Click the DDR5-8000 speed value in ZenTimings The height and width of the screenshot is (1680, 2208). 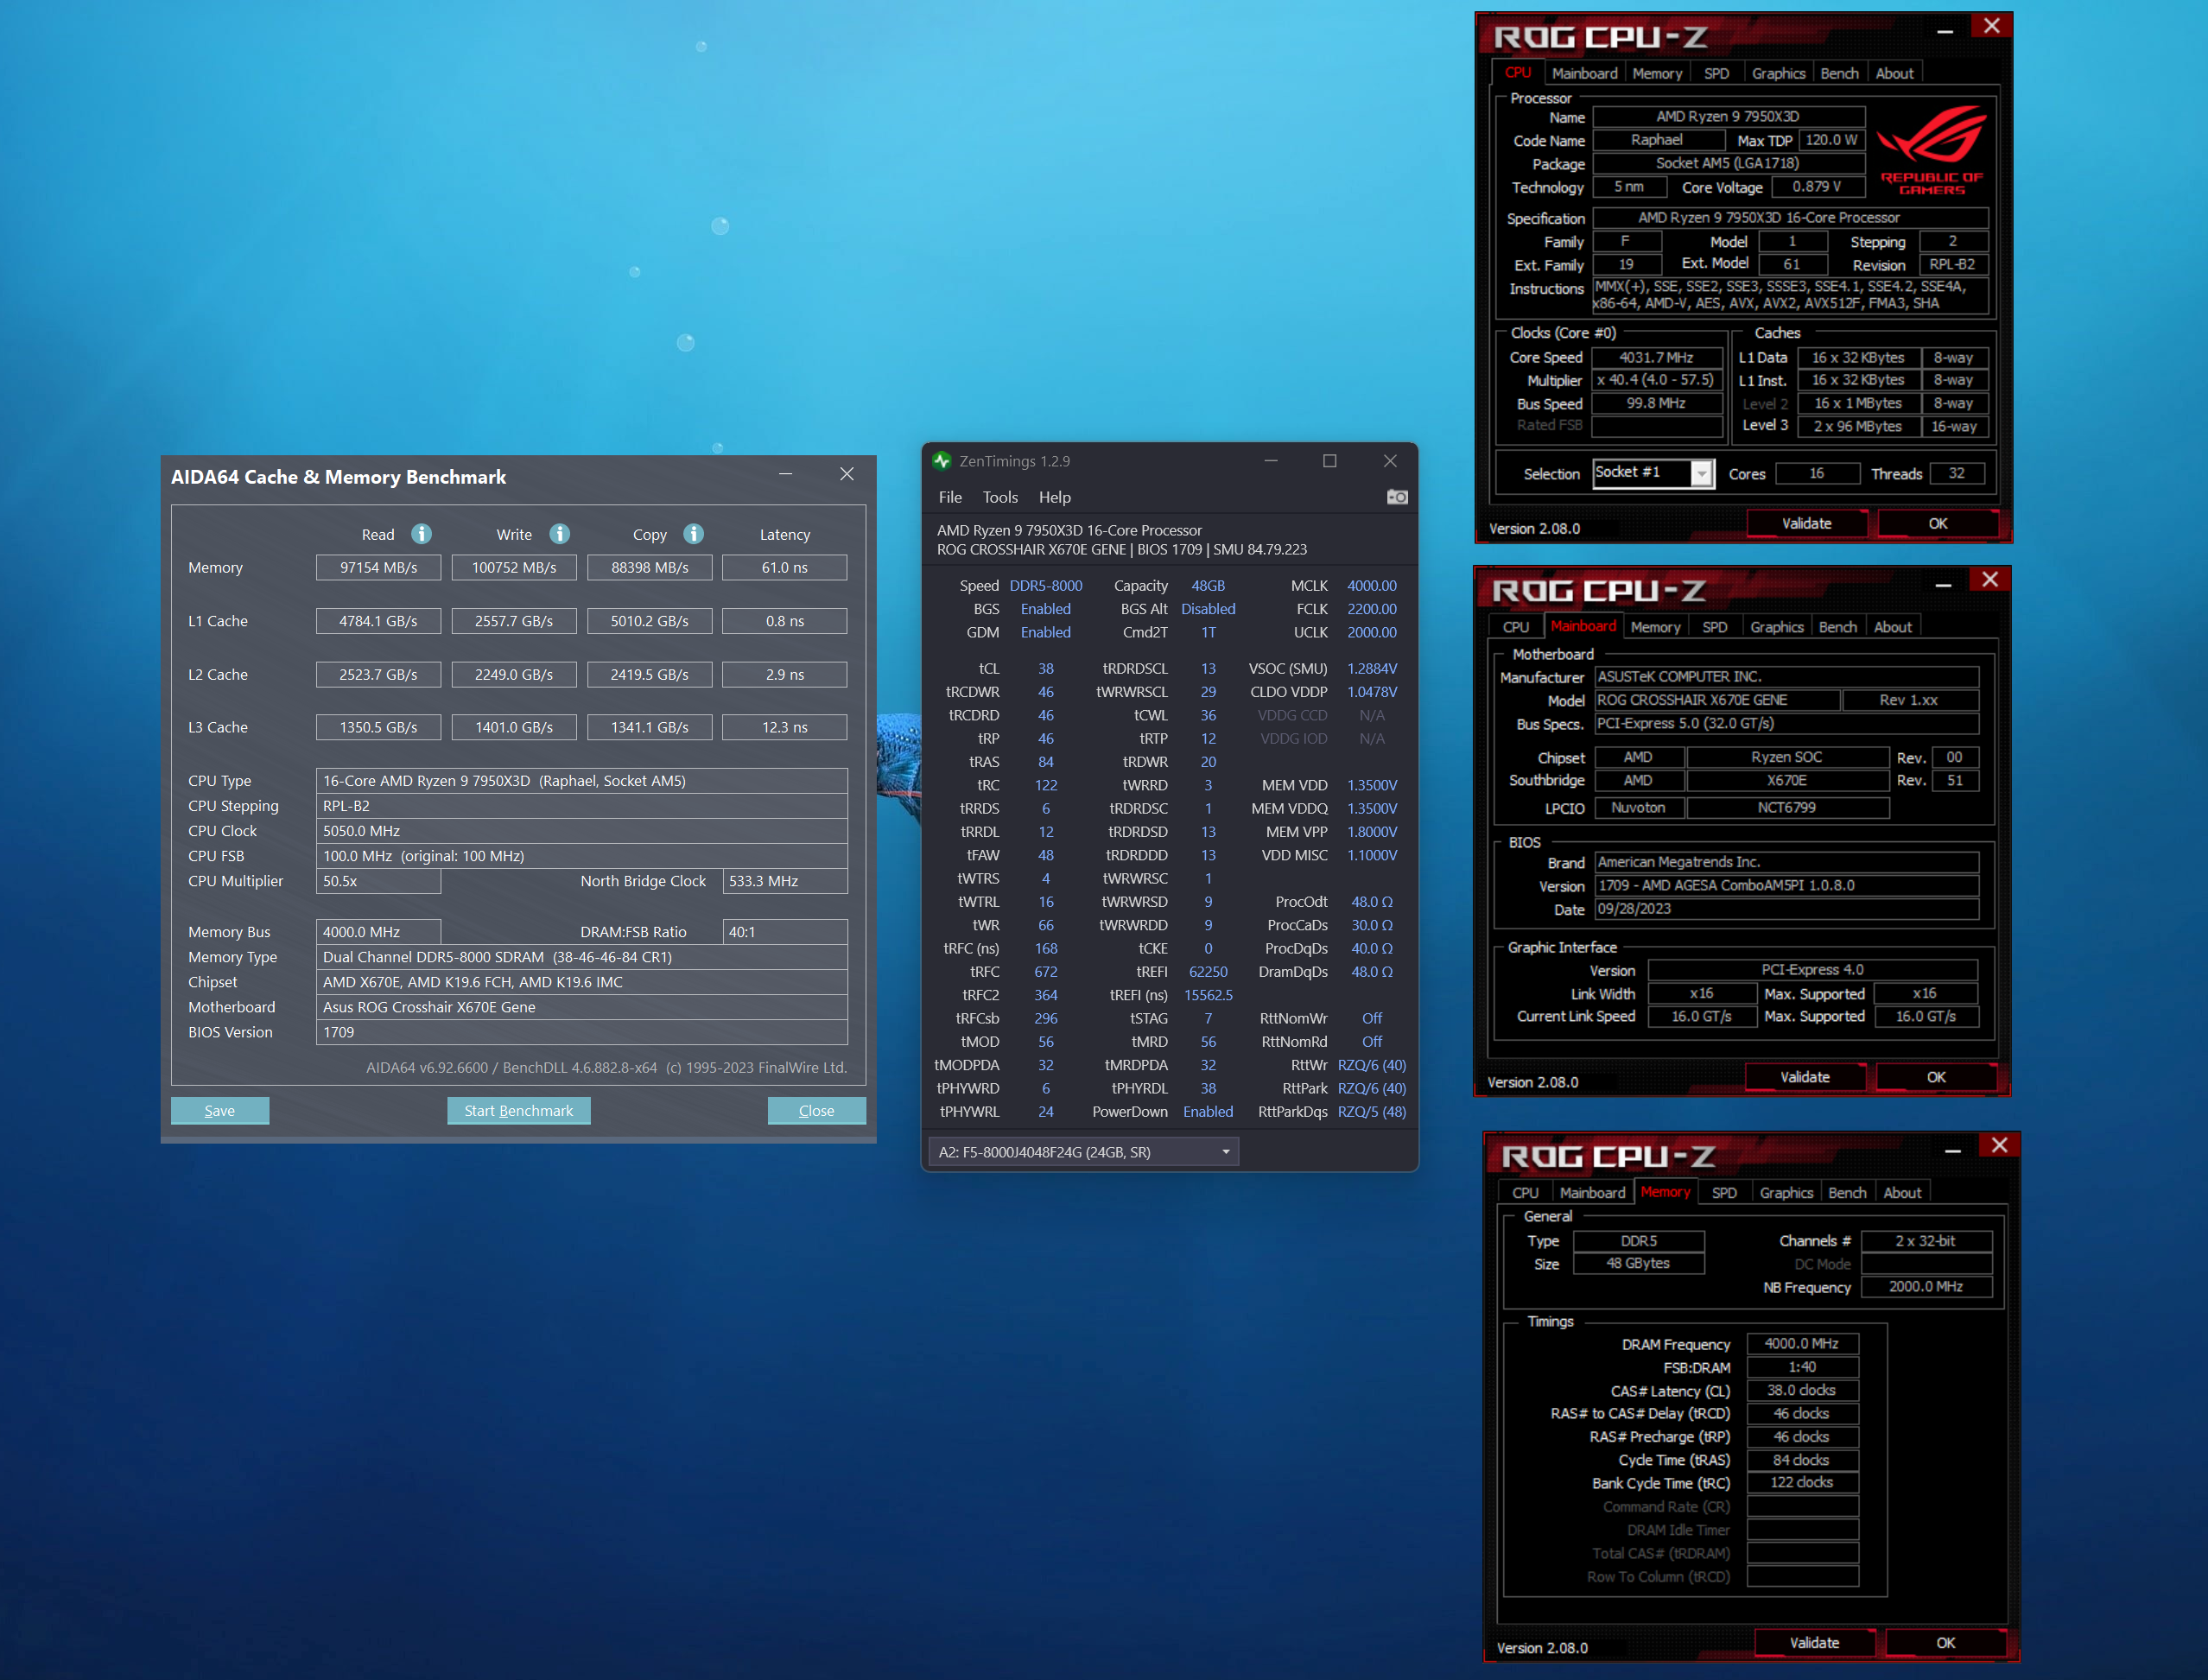click(x=1046, y=586)
